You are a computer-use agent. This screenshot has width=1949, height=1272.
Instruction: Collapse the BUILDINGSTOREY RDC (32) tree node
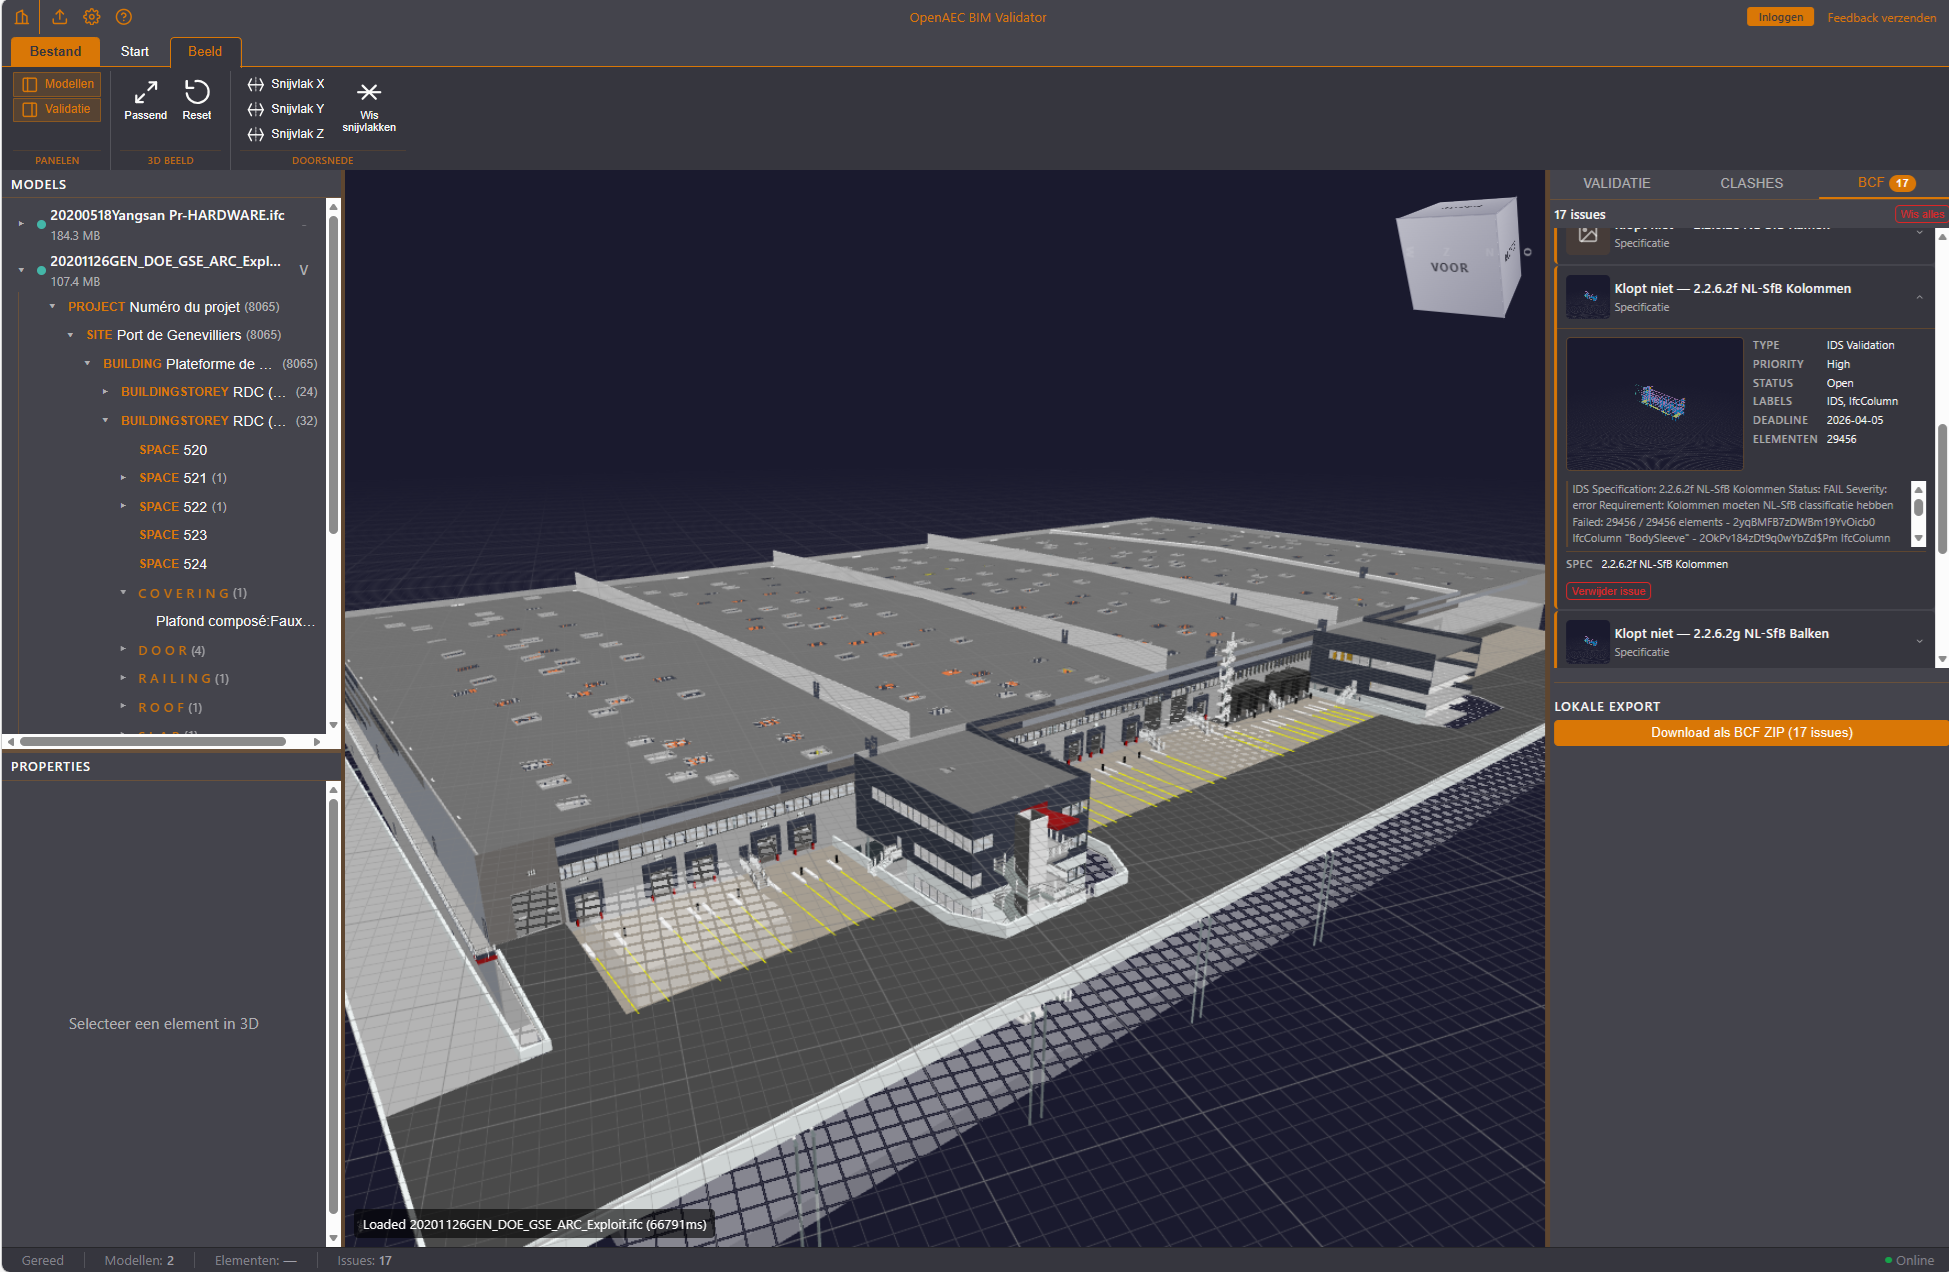point(105,420)
